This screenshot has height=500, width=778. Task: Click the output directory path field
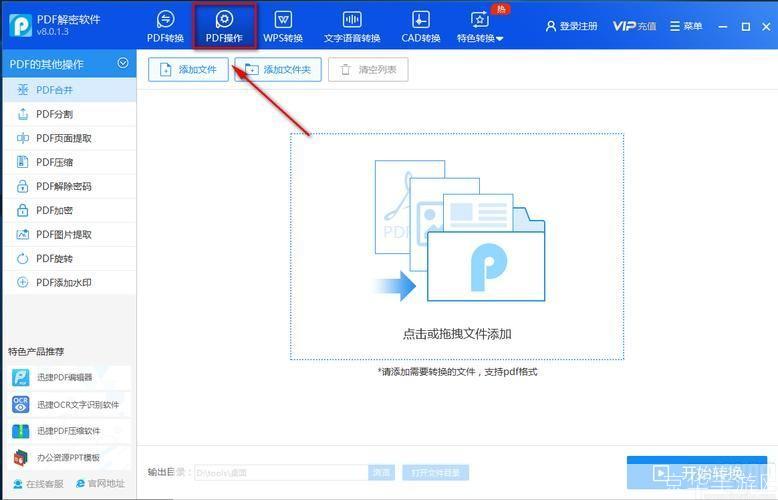point(281,473)
